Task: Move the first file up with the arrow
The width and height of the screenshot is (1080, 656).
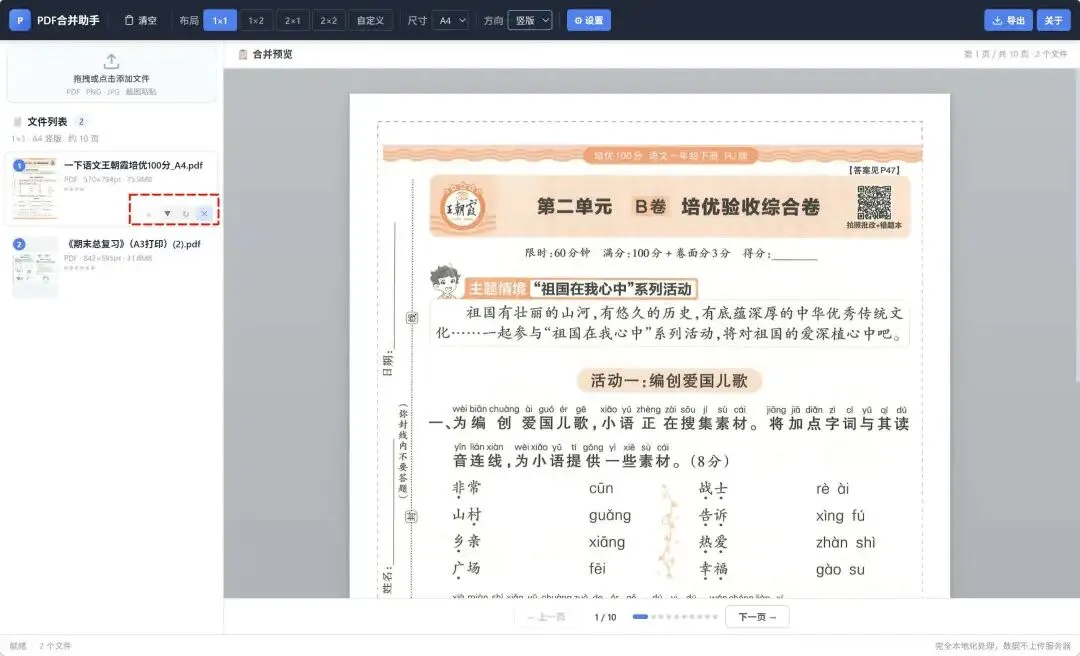Action: [x=149, y=214]
